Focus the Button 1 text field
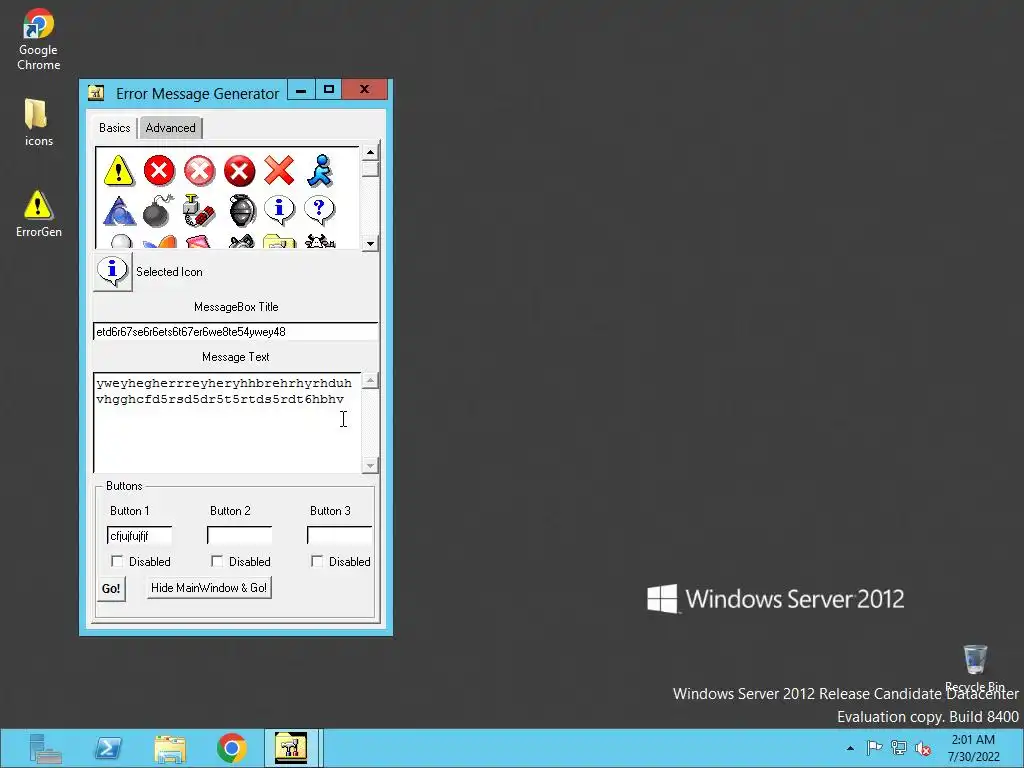 pos(139,536)
